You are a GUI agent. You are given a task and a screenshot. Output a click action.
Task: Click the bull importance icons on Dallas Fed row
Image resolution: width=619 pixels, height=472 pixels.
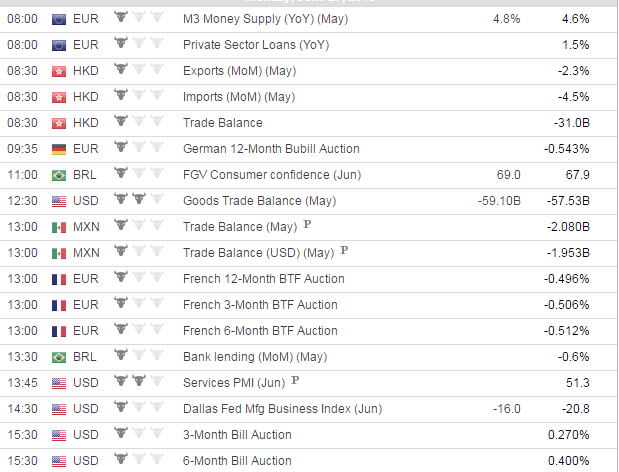(x=139, y=407)
